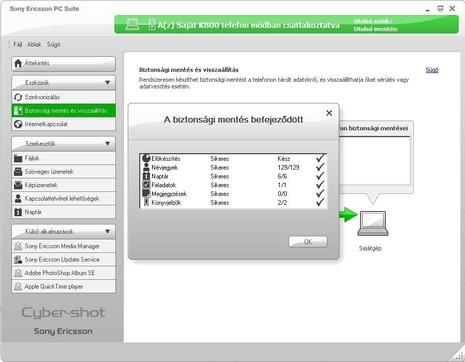Click the phone icon in green status banner
The image size is (465, 362).
(151, 25)
